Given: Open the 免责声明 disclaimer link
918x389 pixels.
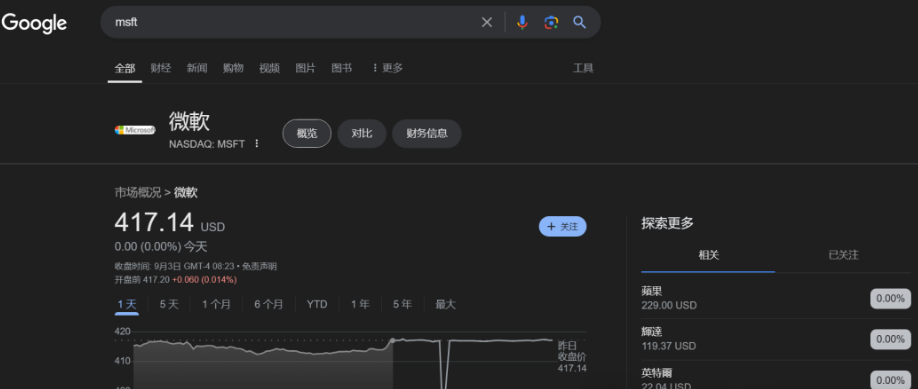Looking at the screenshot, I should point(260,267).
